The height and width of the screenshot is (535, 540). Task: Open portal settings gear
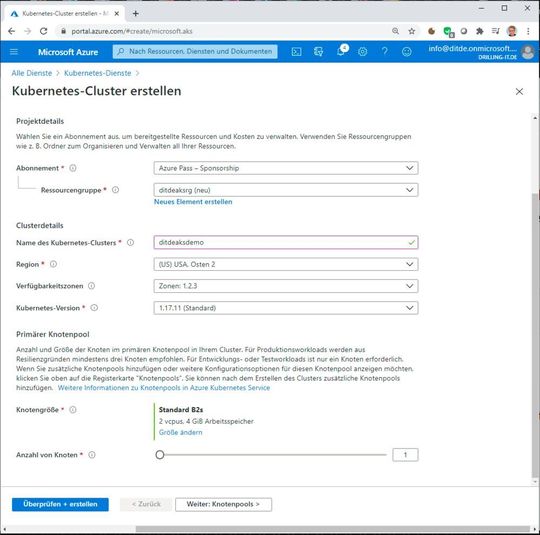pos(362,52)
